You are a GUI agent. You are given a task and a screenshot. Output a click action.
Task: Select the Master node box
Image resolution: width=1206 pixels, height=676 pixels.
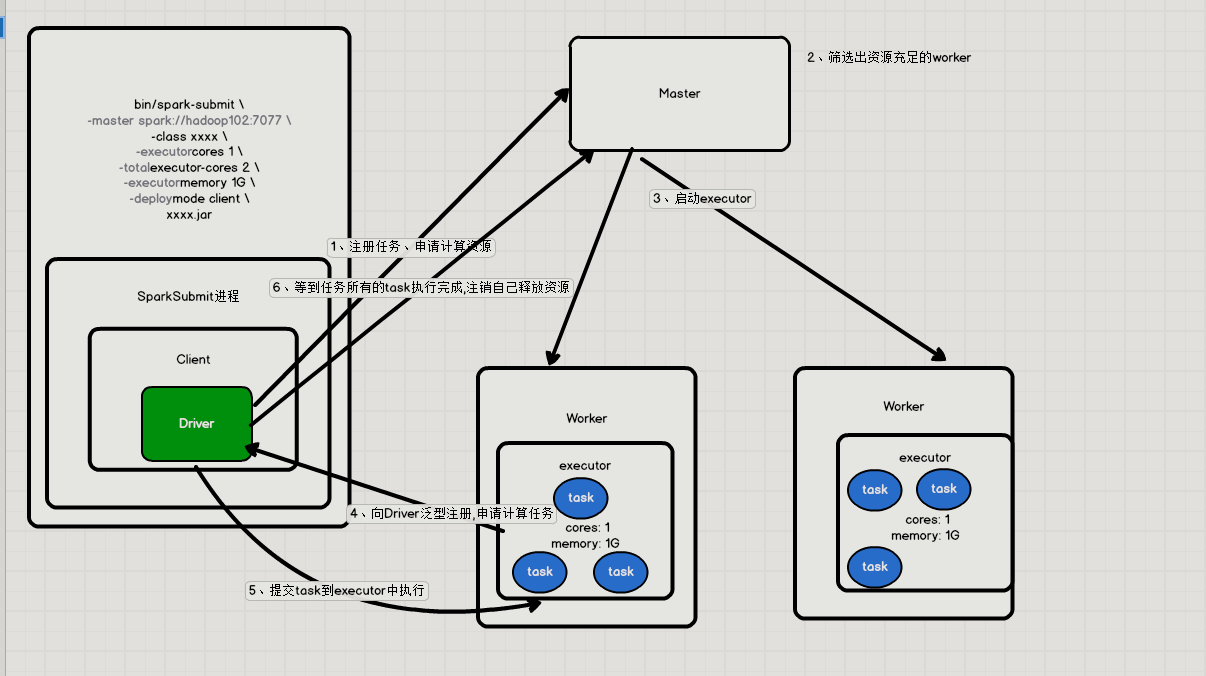680,93
